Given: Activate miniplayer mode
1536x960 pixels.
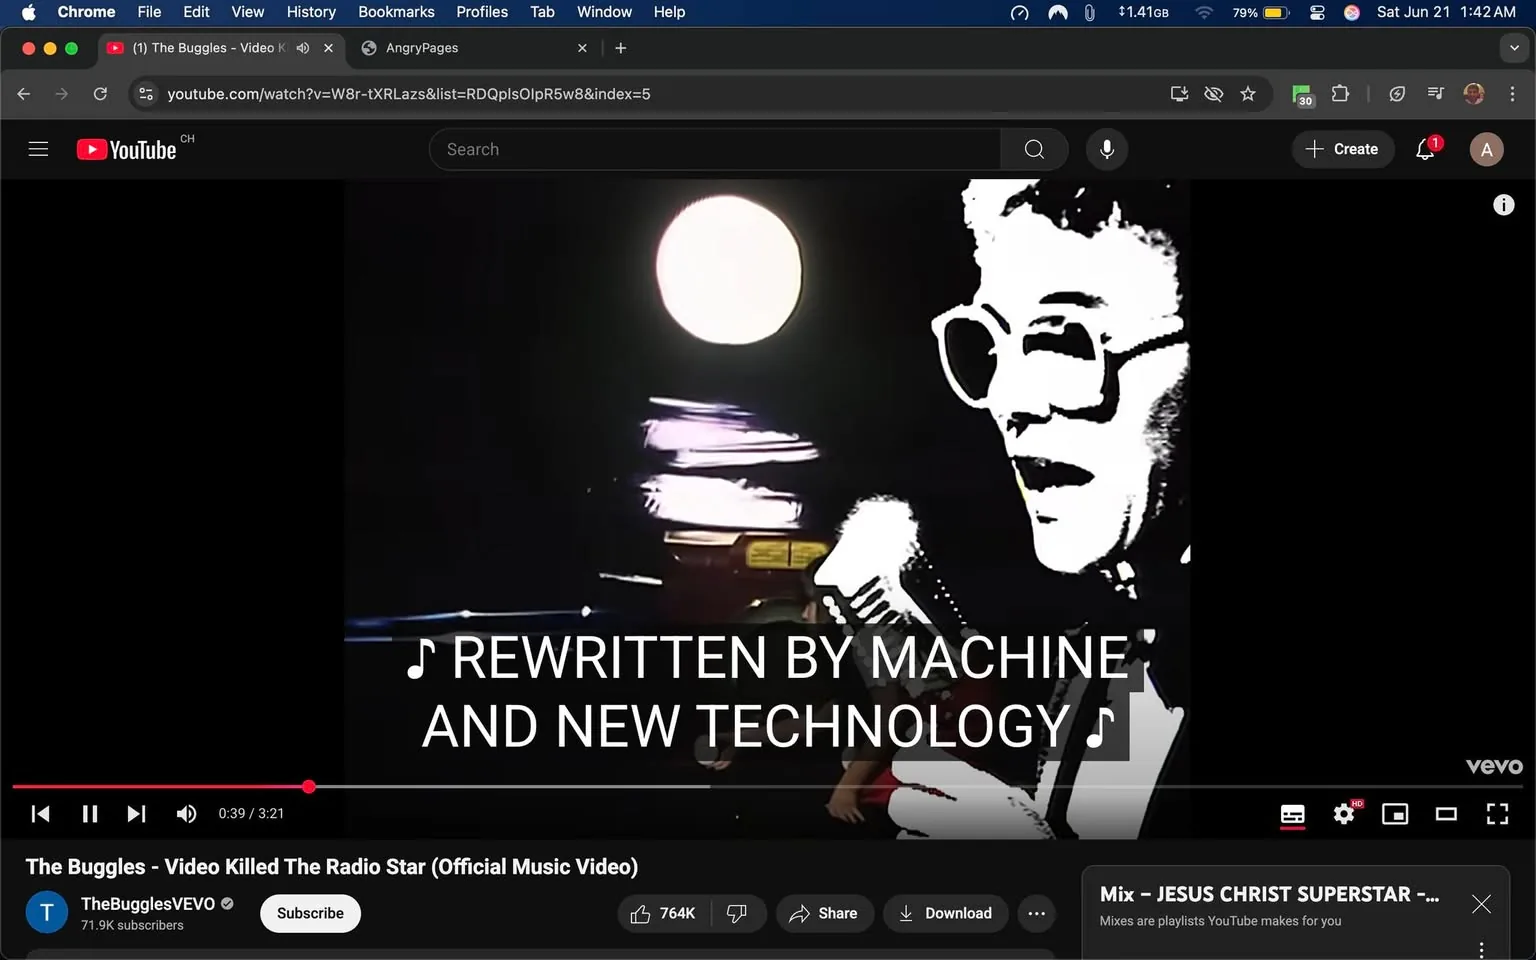Looking at the screenshot, I should coord(1394,813).
